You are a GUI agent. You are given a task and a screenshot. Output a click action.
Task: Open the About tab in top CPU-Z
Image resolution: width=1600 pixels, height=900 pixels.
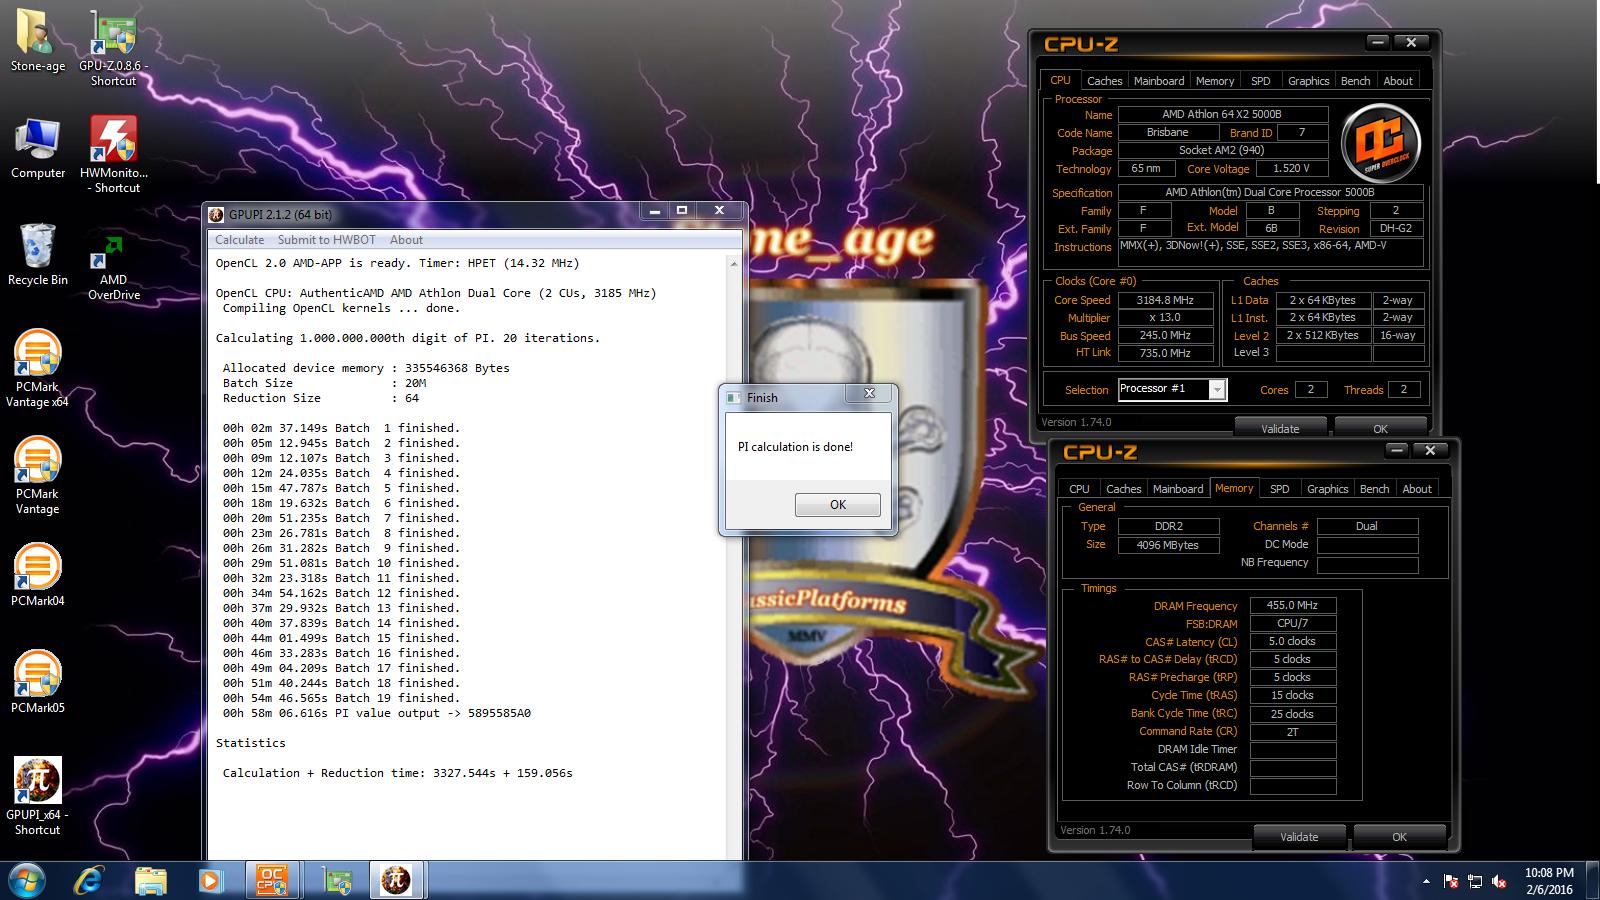click(x=1398, y=81)
